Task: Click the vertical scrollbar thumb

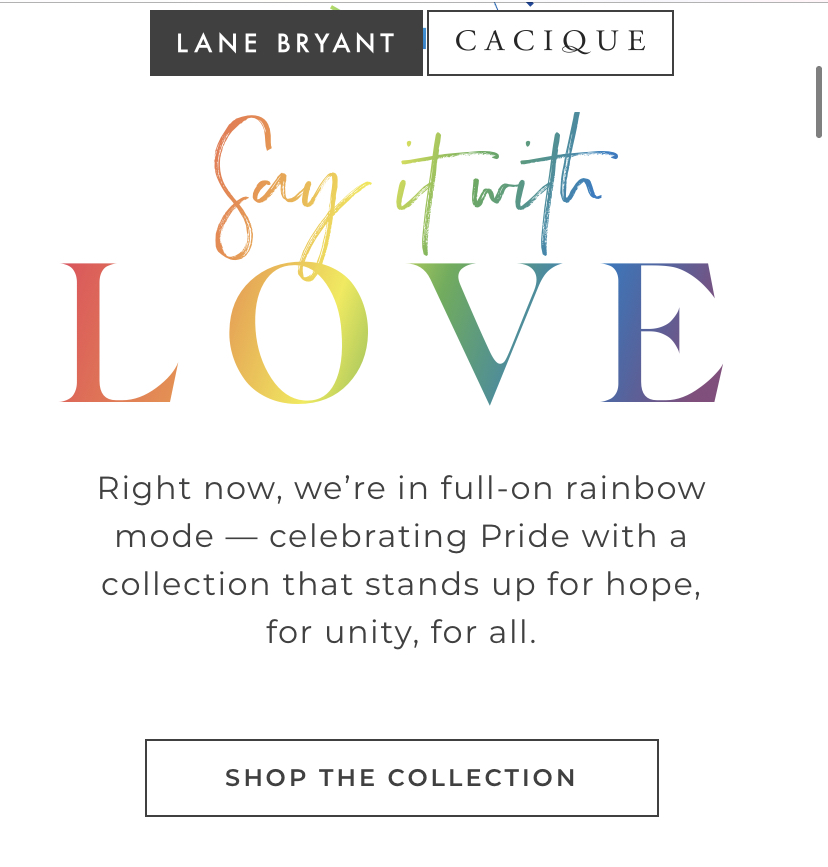Action: click(x=819, y=102)
